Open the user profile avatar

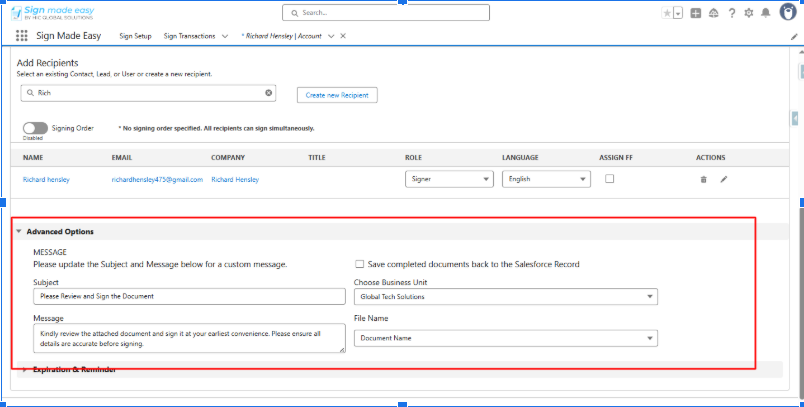(788, 12)
